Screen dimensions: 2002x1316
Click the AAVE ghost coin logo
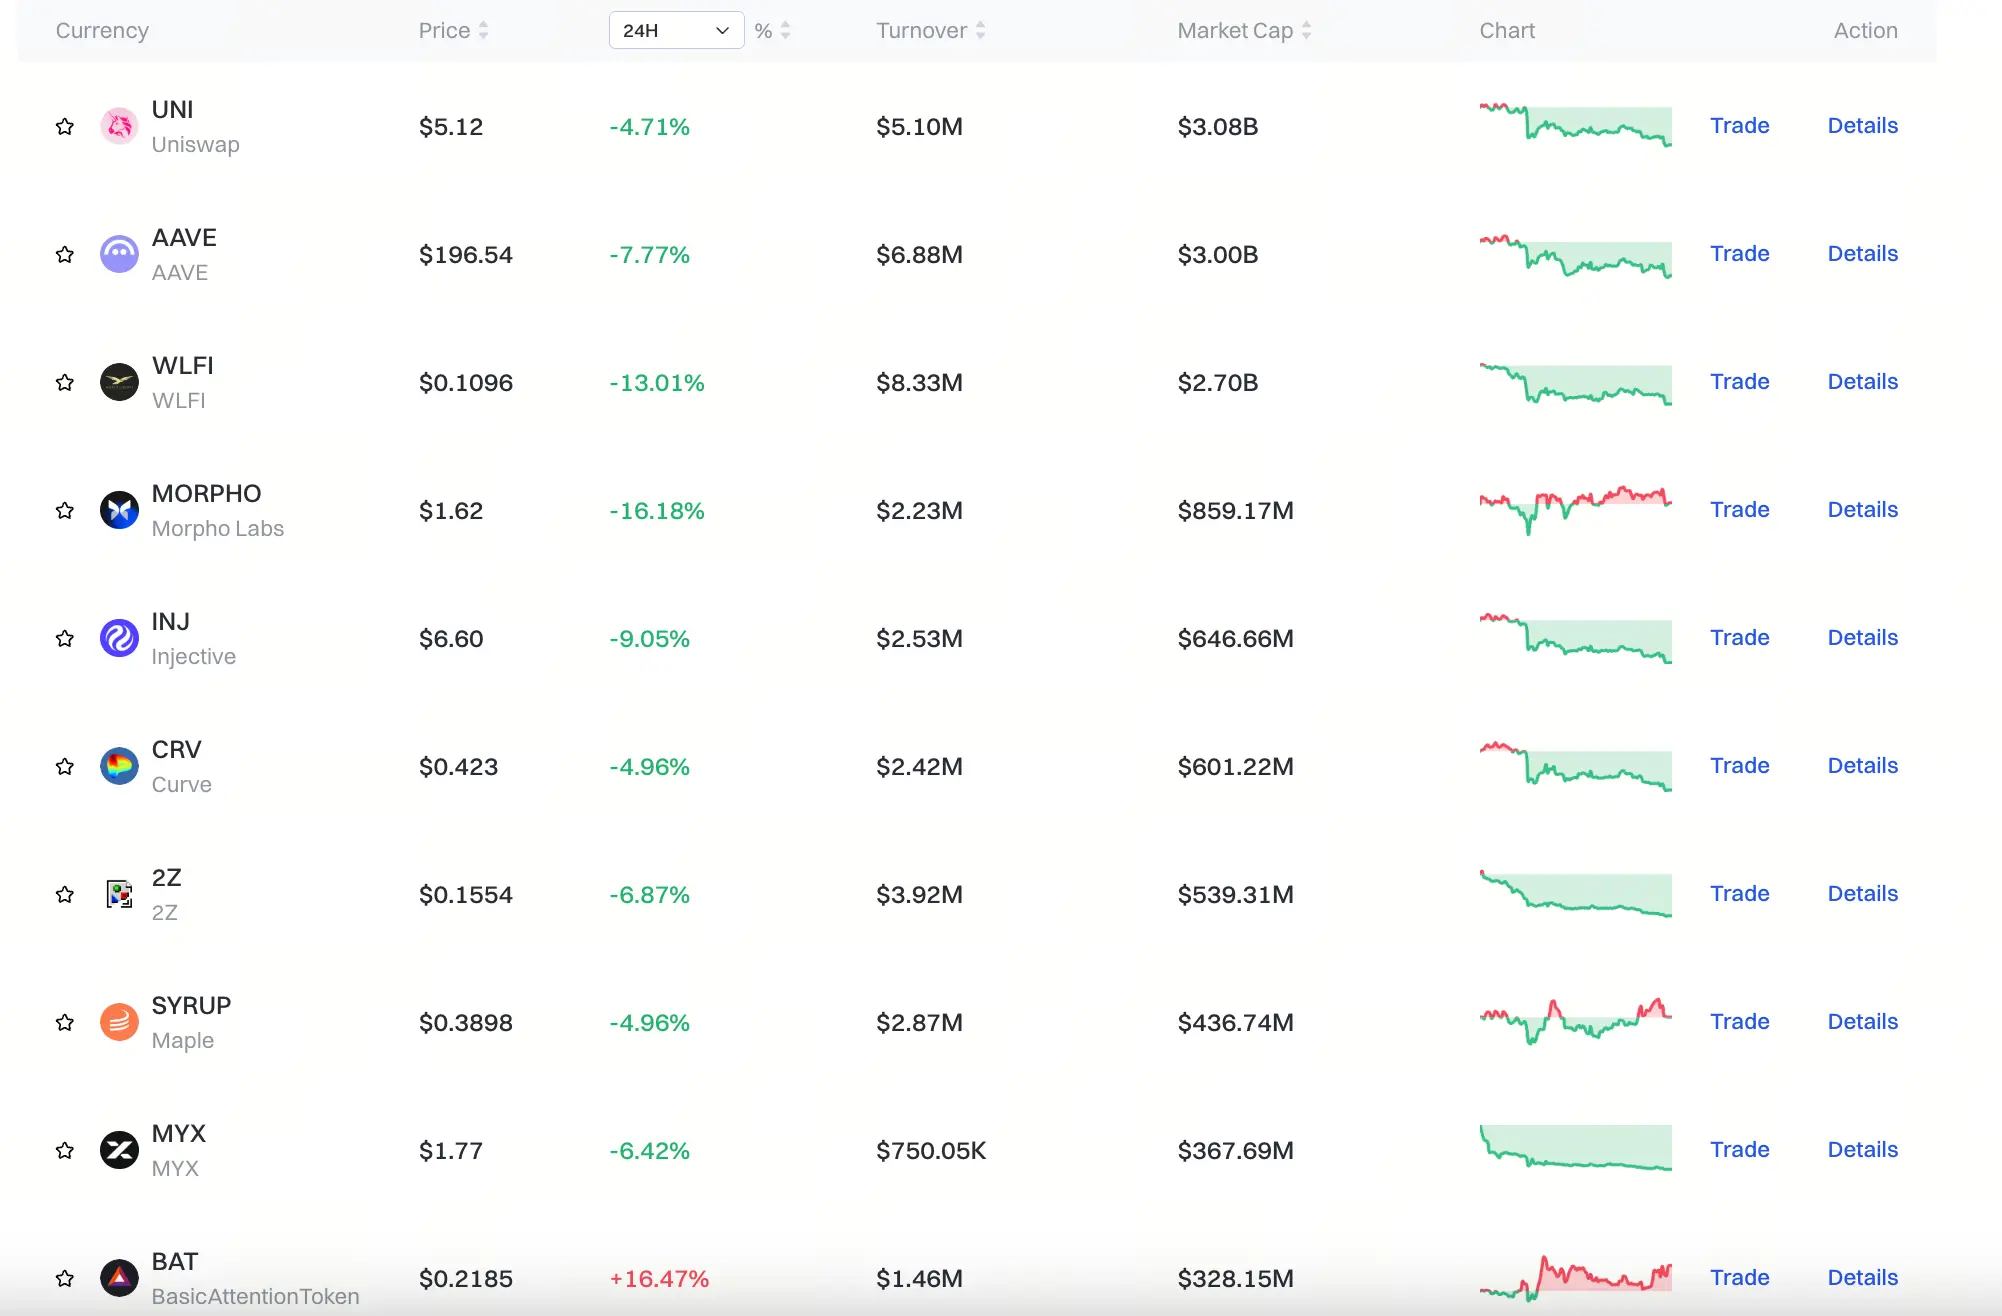(x=119, y=254)
